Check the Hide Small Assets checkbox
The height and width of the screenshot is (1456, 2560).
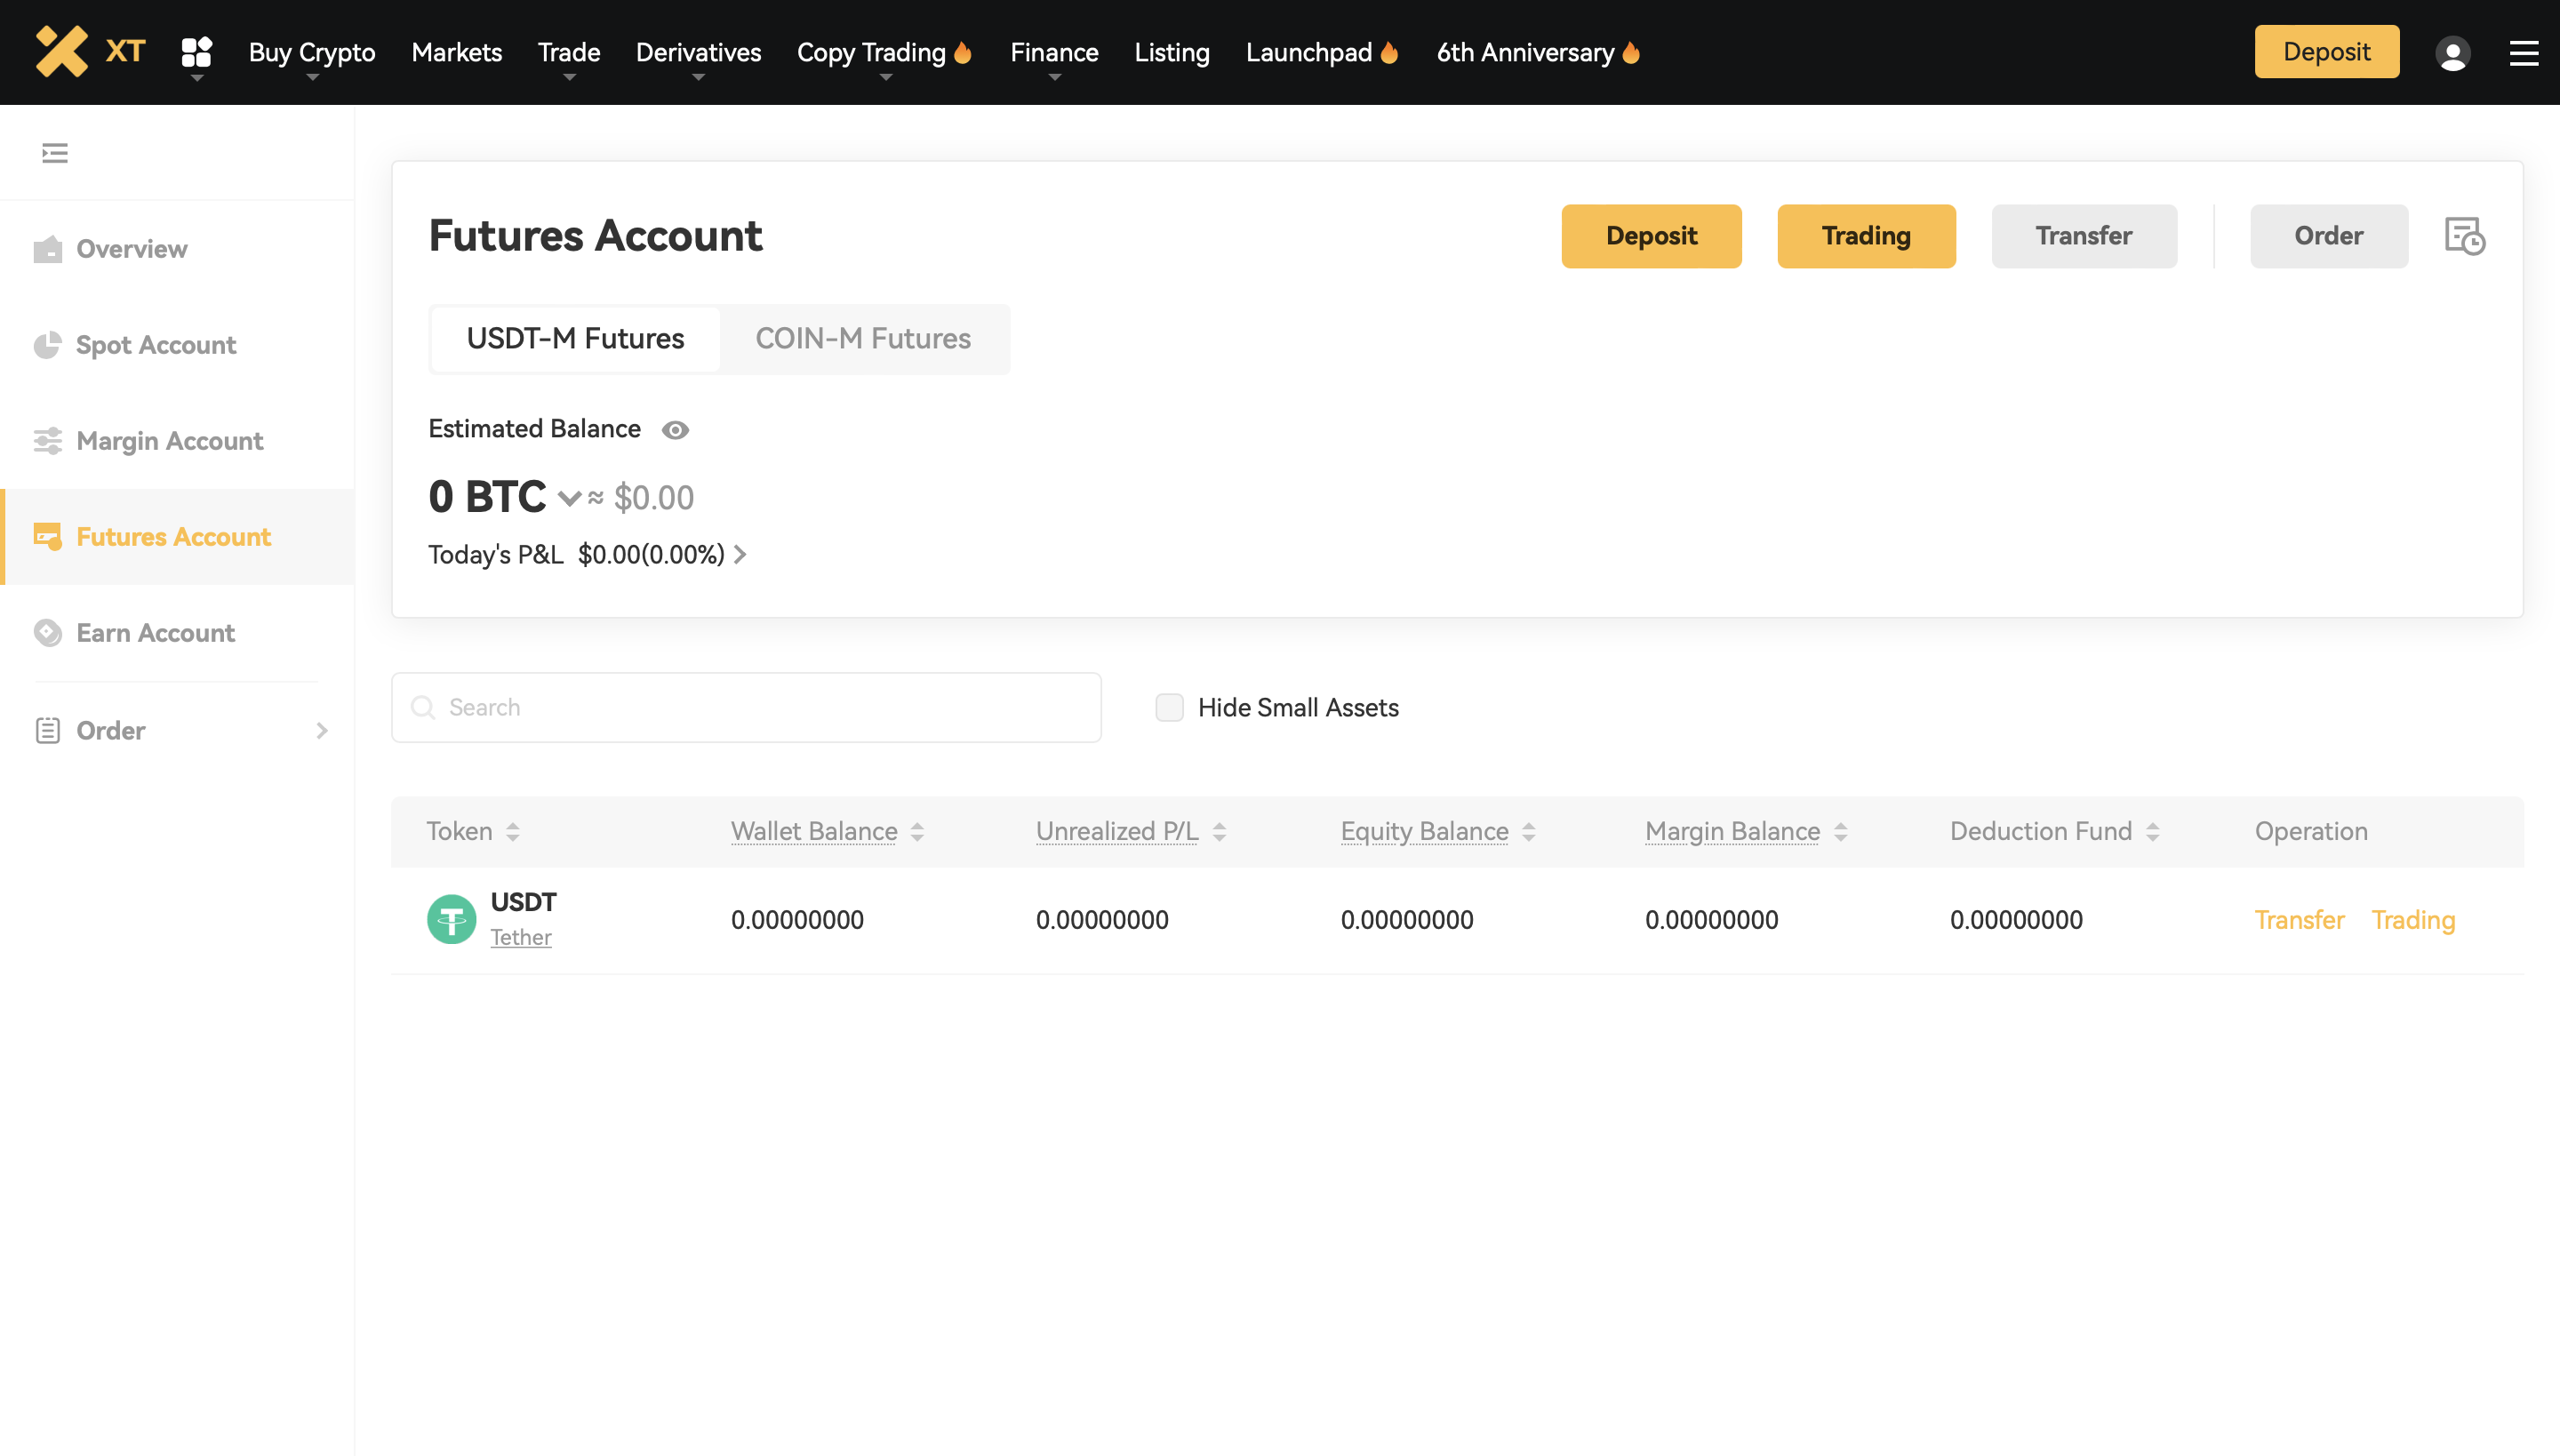[x=1169, y=707]
